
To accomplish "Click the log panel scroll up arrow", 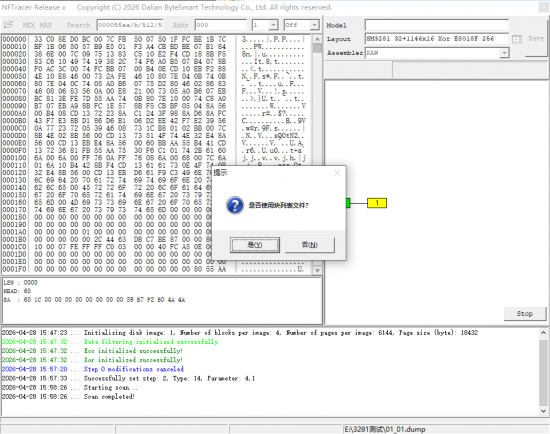I will click(543, 332).
